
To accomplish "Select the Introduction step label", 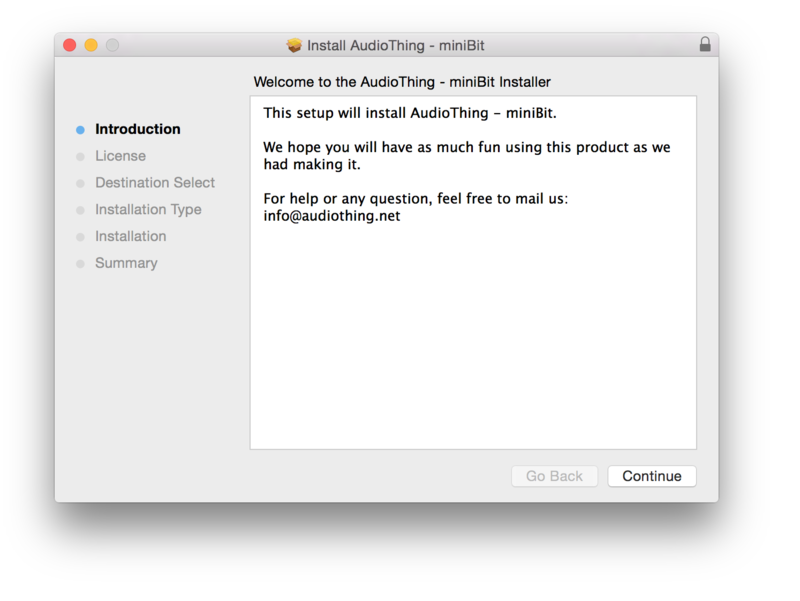I will pos(138,129).
